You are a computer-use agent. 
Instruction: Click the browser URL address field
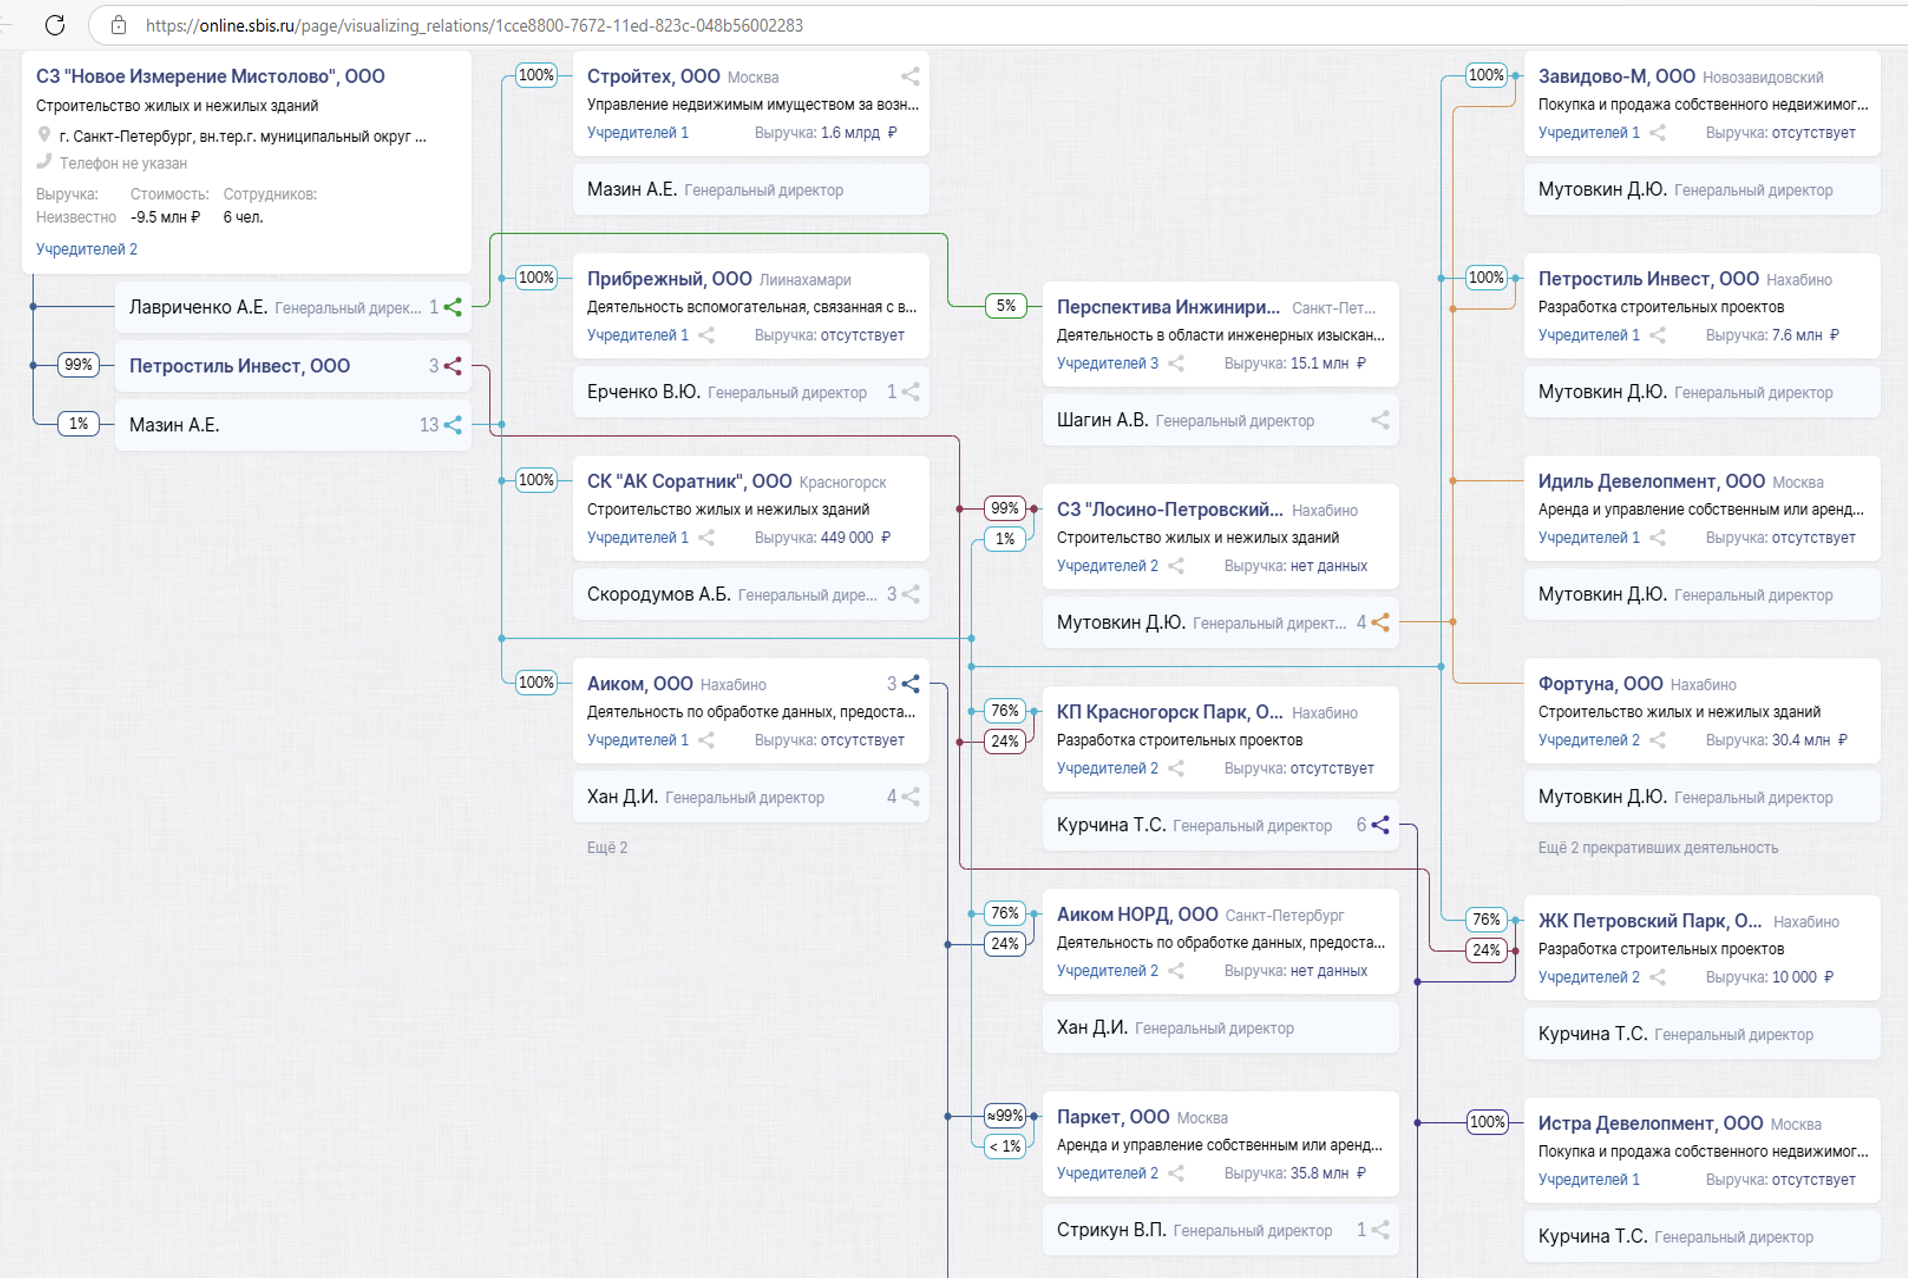click(474, 25)
